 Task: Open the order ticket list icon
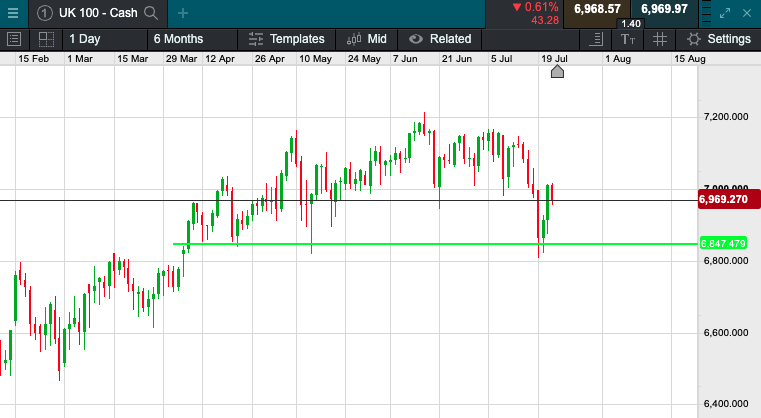pyautogui.click(x=14, y=39)
